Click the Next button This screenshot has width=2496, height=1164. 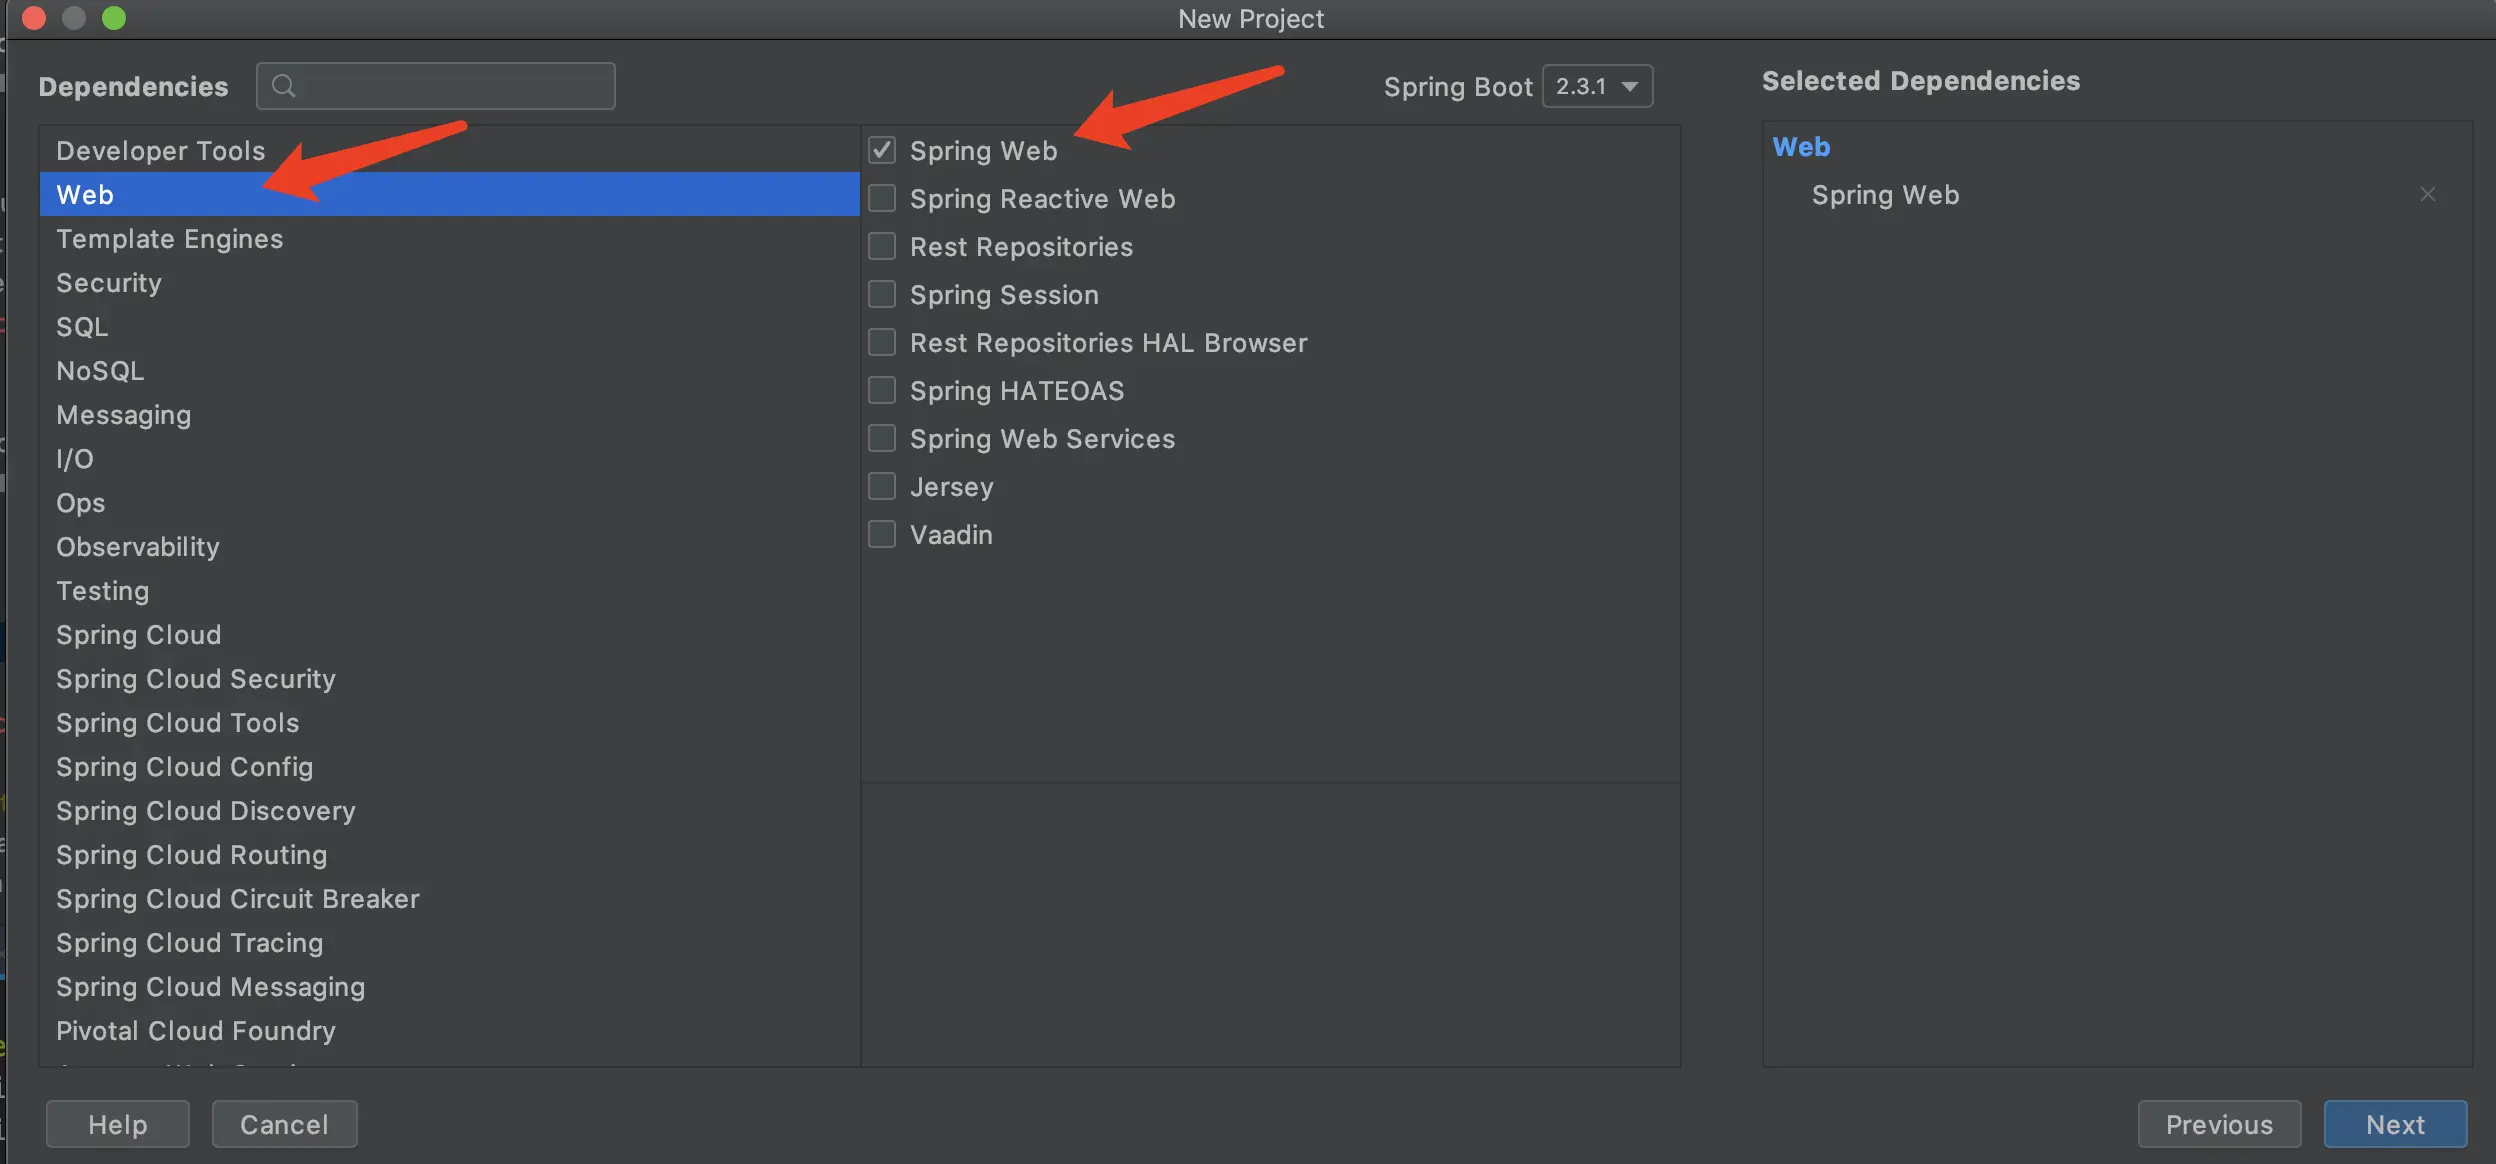(2395, 1125)
